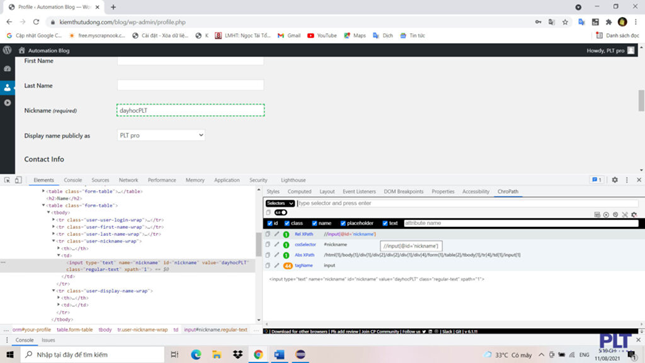
Task: Click table.form-table in the breadcrumb
Action: [x=74, y=330]
